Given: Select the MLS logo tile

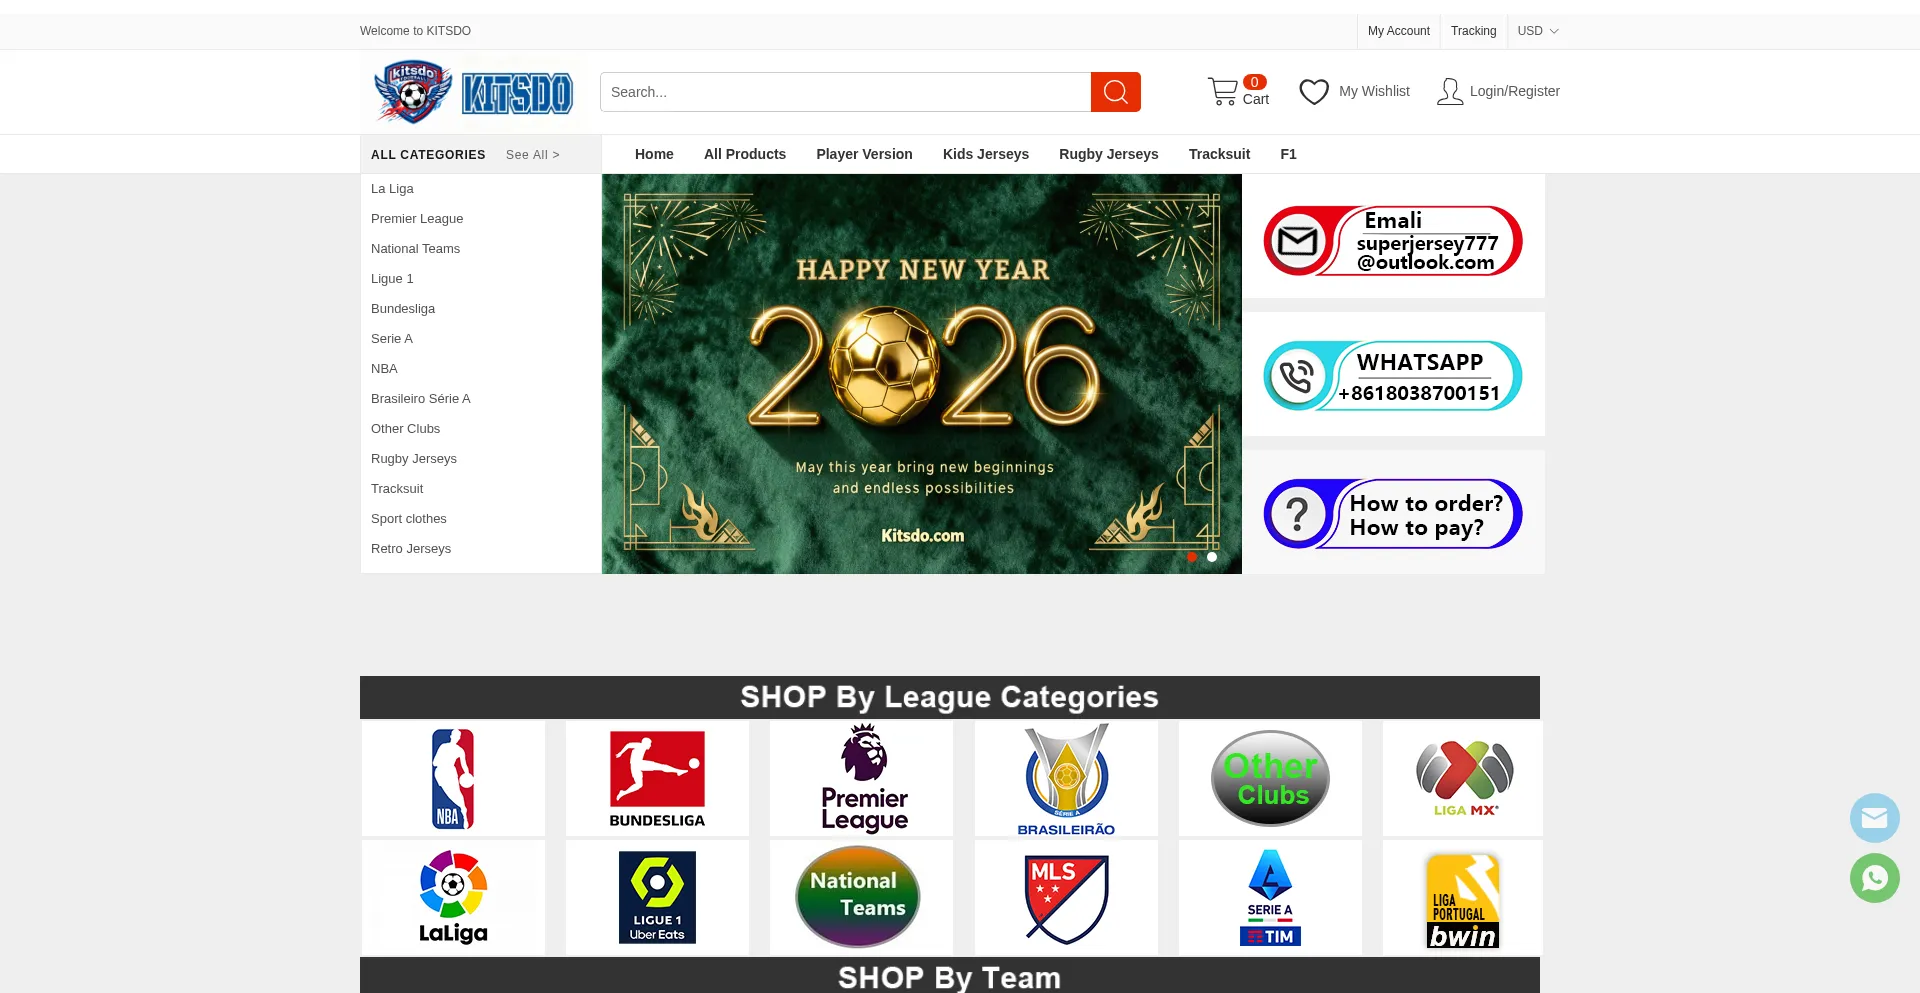Looking at the screenshot, I should [x=1066, y=897].
